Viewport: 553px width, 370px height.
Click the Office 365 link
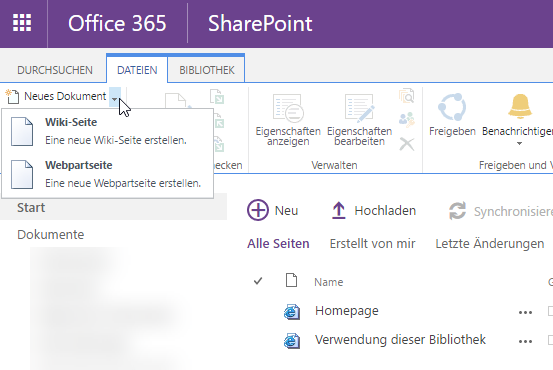click(117, 24)
